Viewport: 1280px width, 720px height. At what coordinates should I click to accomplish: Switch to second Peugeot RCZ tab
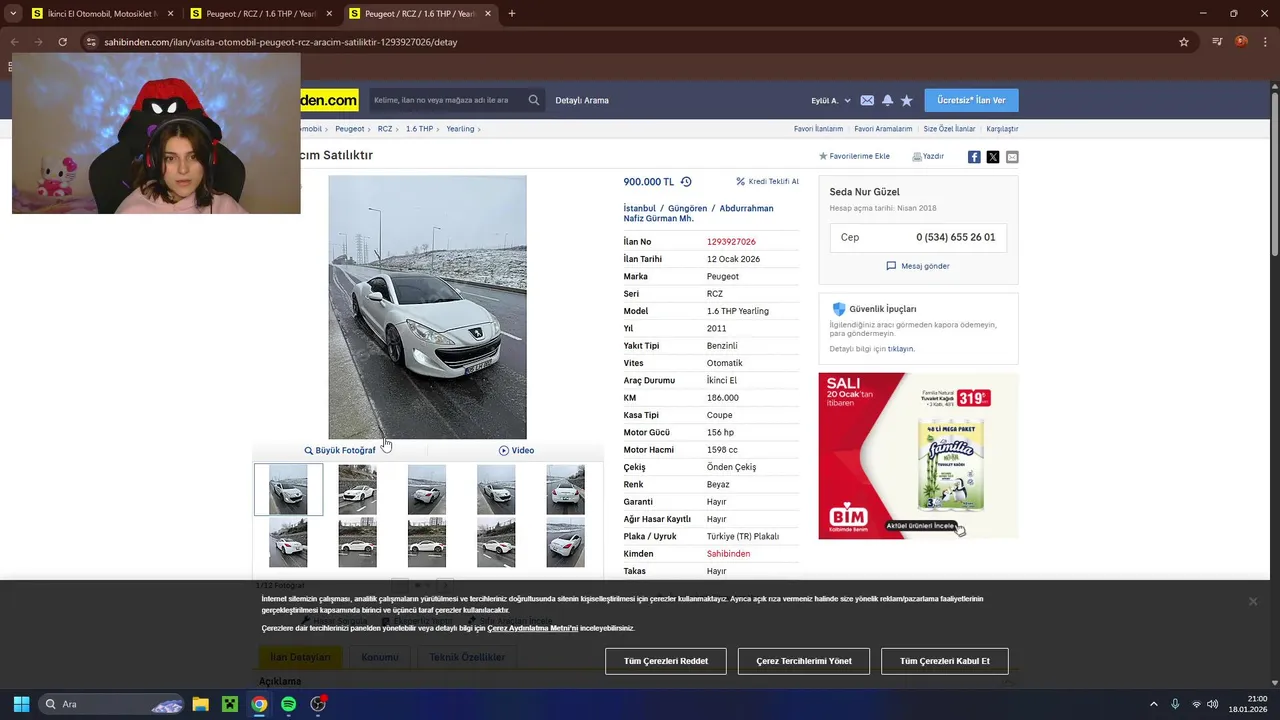pos(261,14)
